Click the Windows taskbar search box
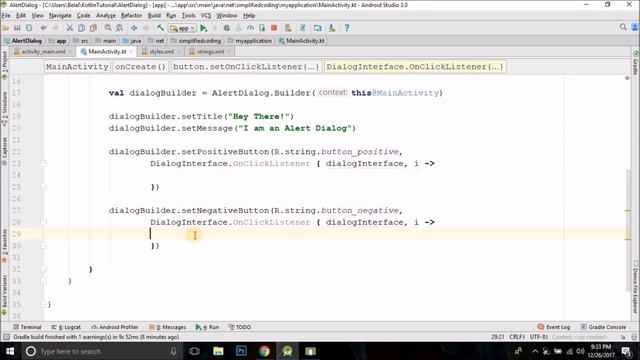Viewport: 640px width, 360px height. tap(101, 351)
